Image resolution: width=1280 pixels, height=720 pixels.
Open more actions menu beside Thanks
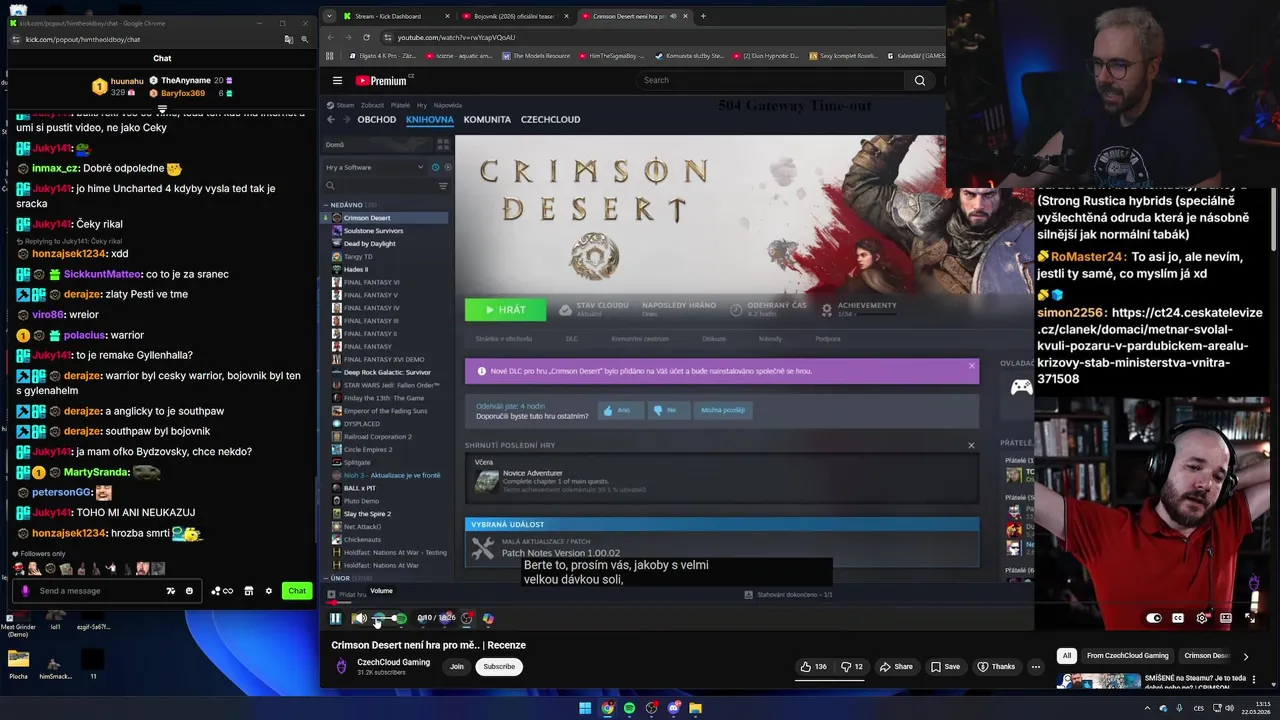[1036, 667]
